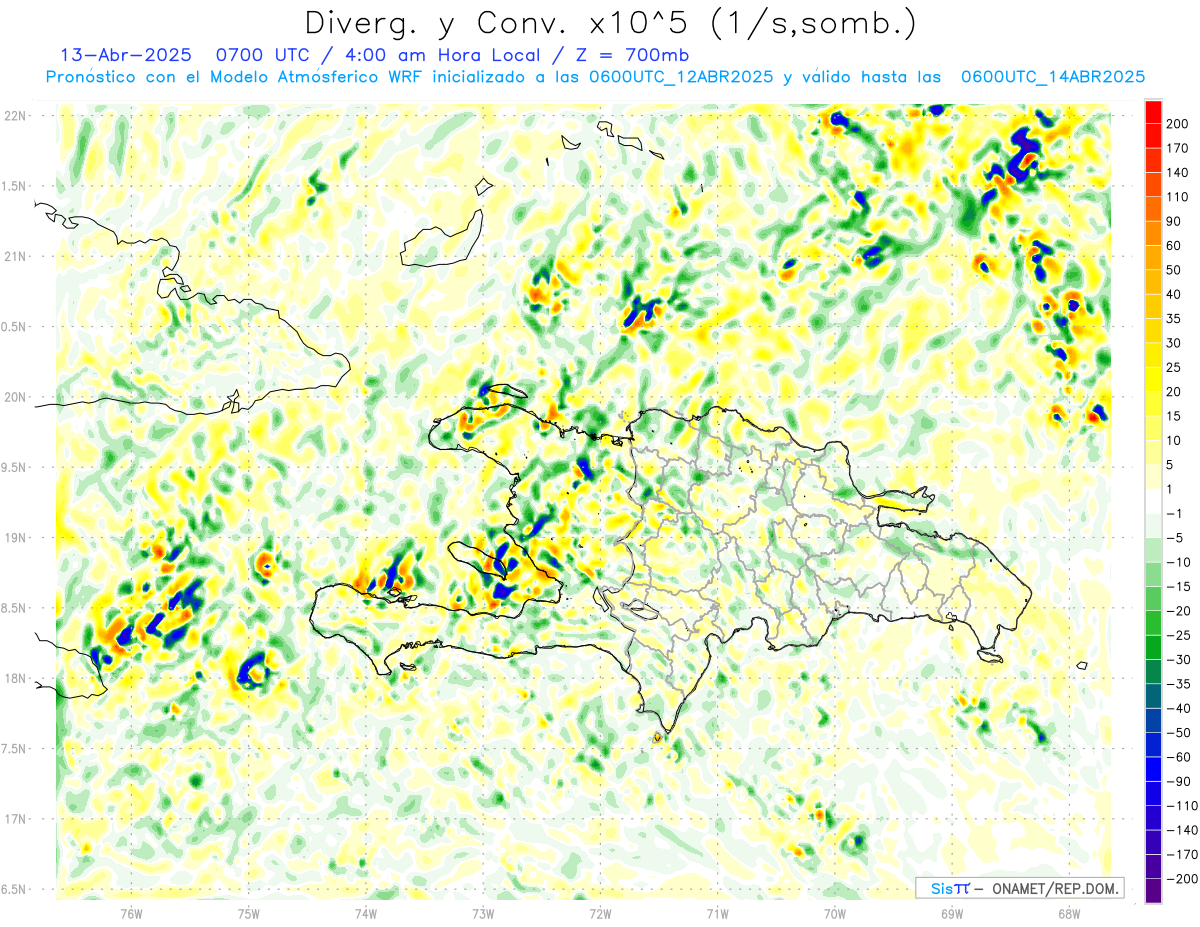Pick the red swatch above the 200 label
The width and height of the screenshot is (1200, 927).
[1153, 112]
